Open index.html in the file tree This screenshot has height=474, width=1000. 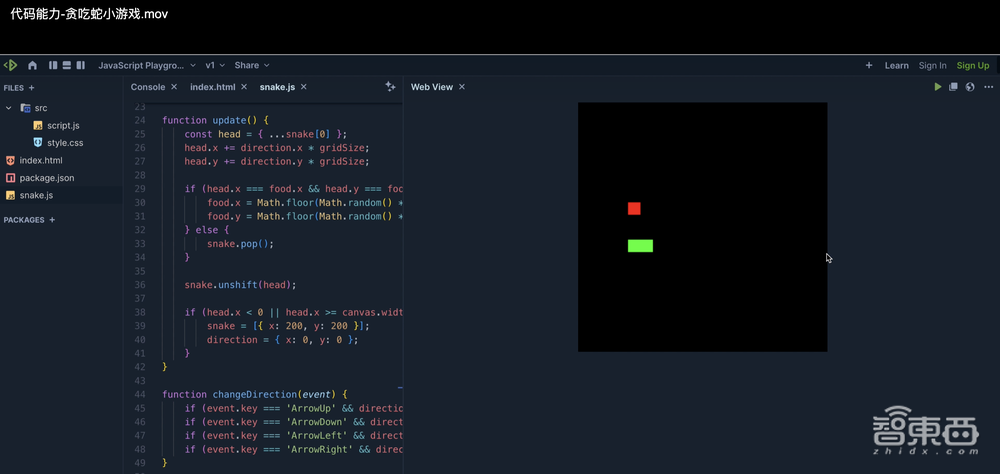(x=41, y=160)
